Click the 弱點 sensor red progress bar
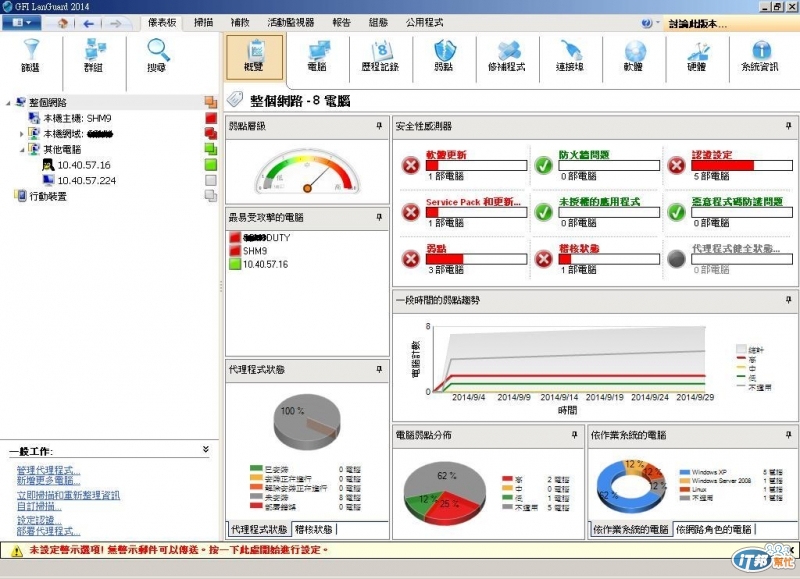Image resolution: width=800 pixels, height=579 pixels. tap(477, 259)
